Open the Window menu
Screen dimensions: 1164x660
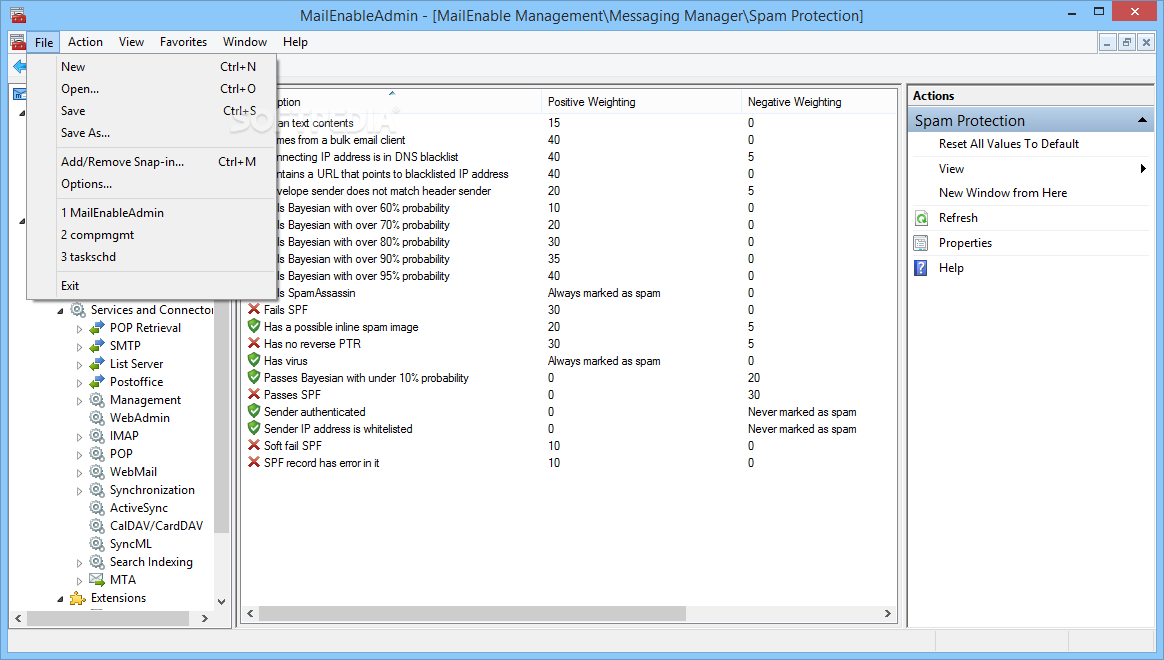pyautogui.click(x=245, y=42)
